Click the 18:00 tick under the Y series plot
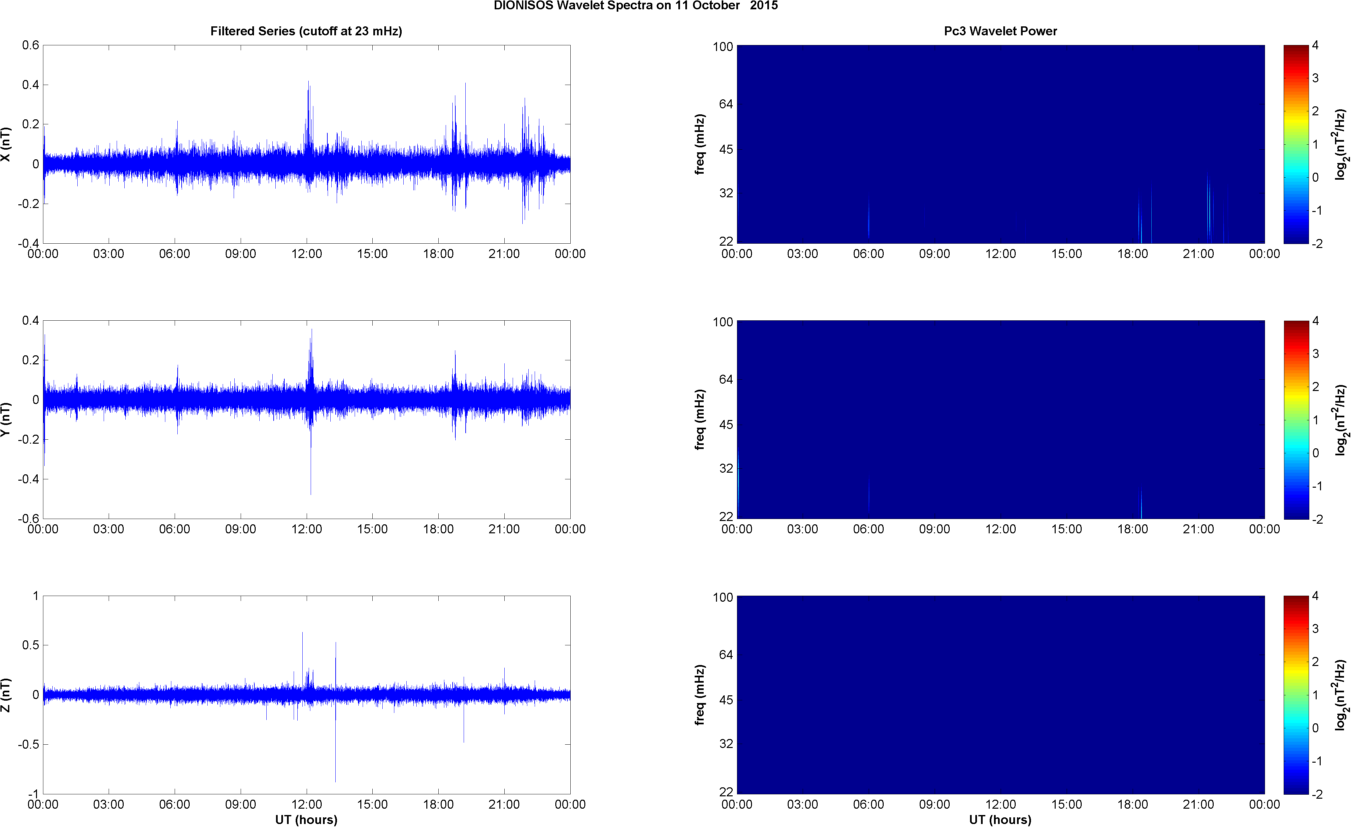This screenshot has width=1351, height=827. click(x=438, y=529)
